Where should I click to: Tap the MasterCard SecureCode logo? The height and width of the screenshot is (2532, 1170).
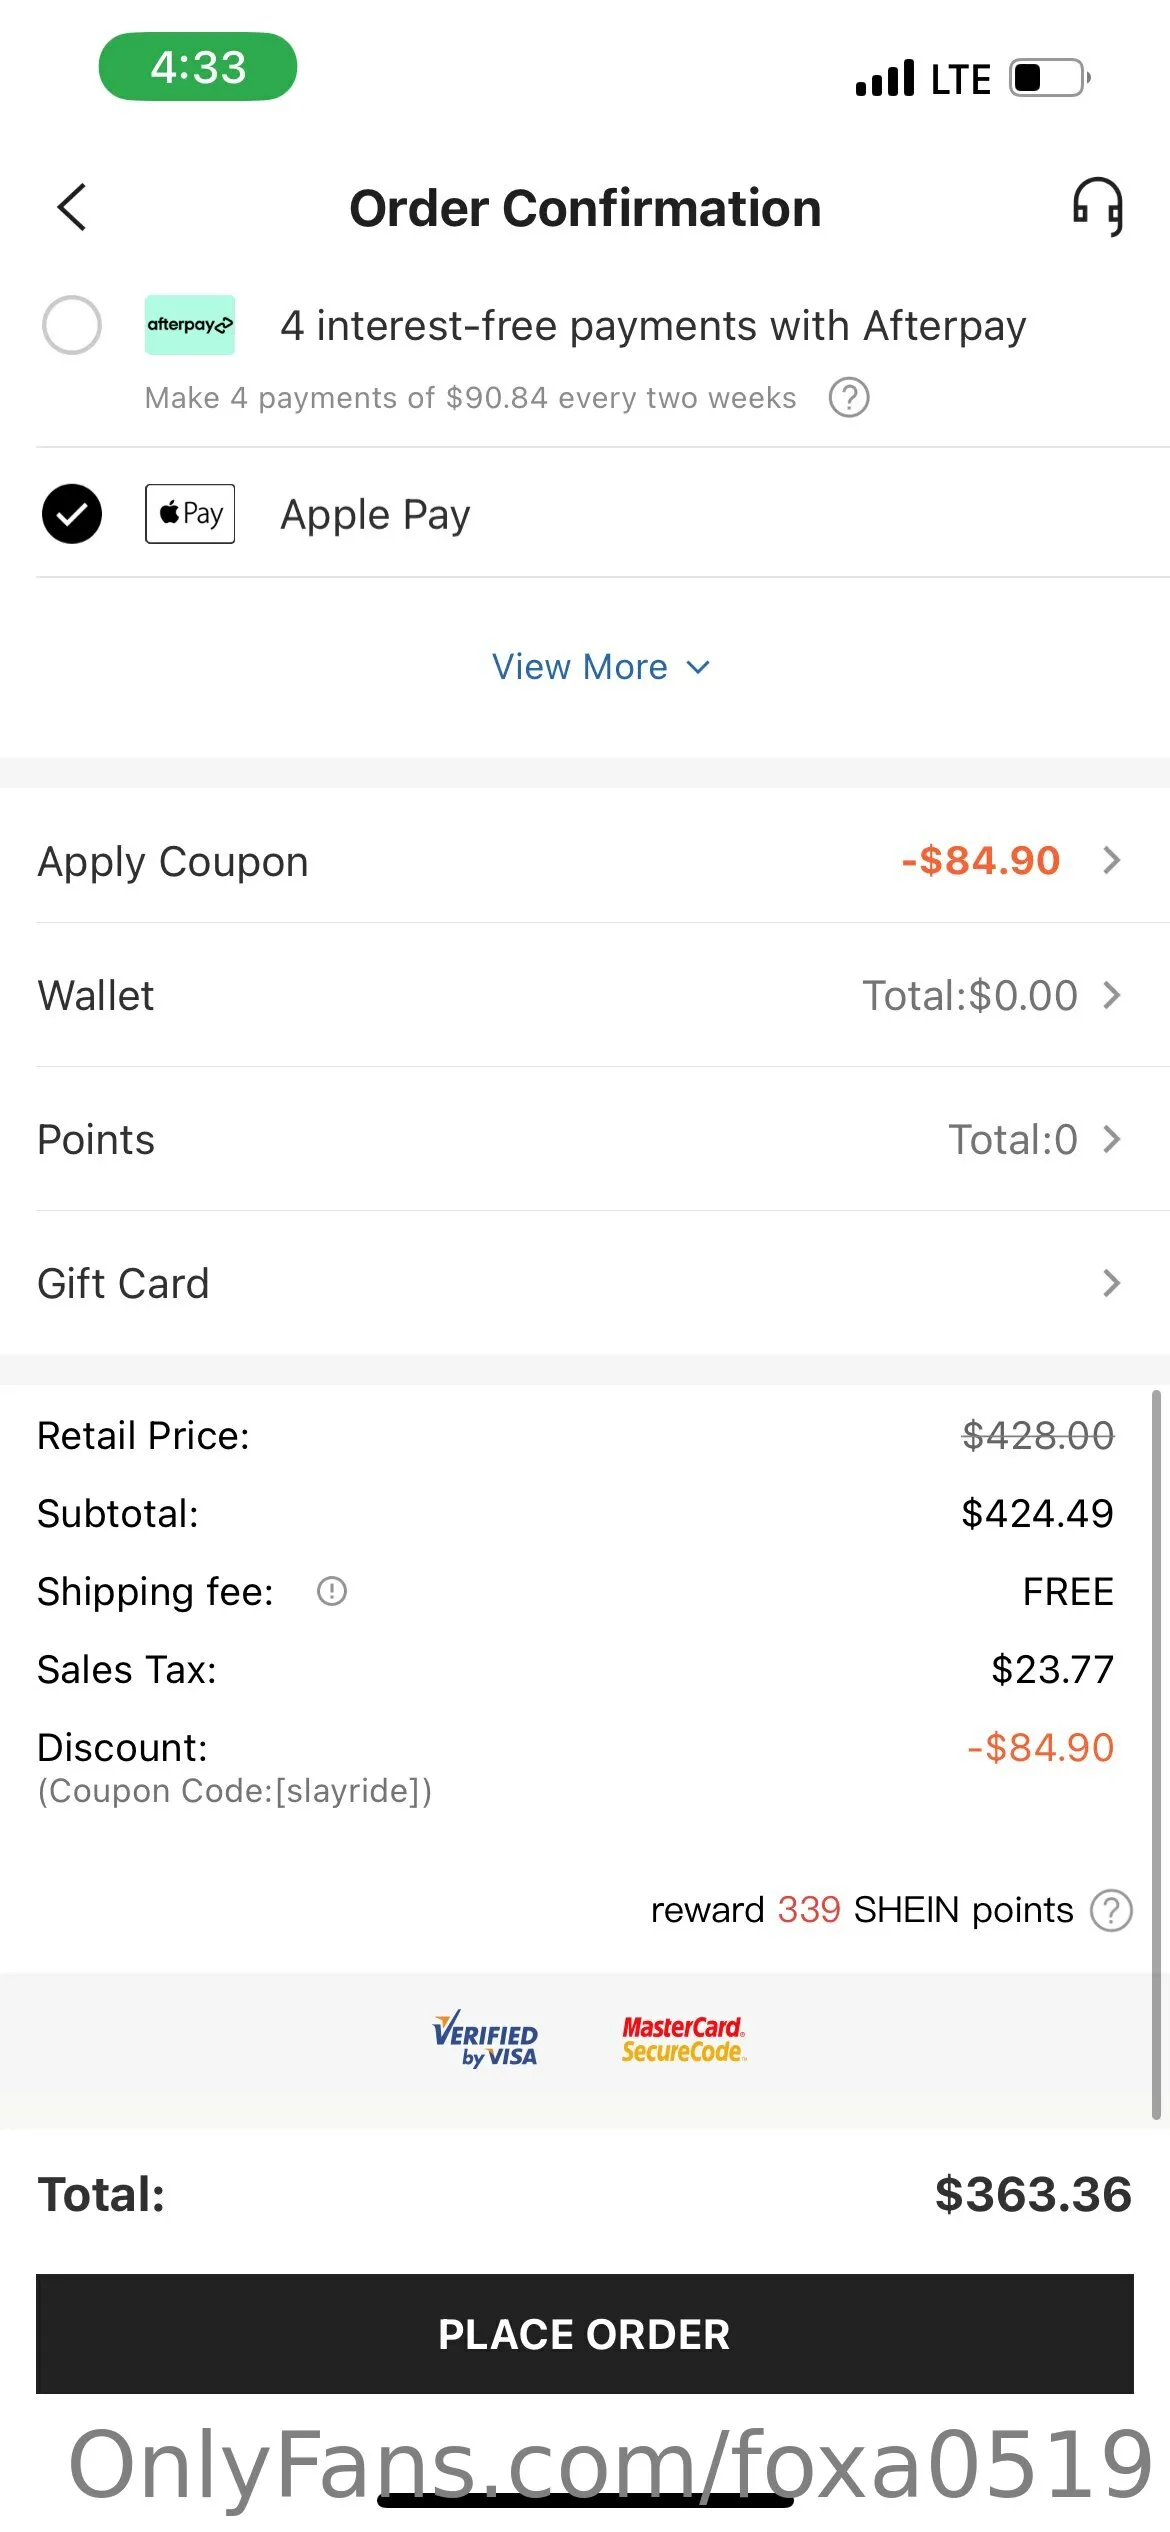click(683, 2039)
